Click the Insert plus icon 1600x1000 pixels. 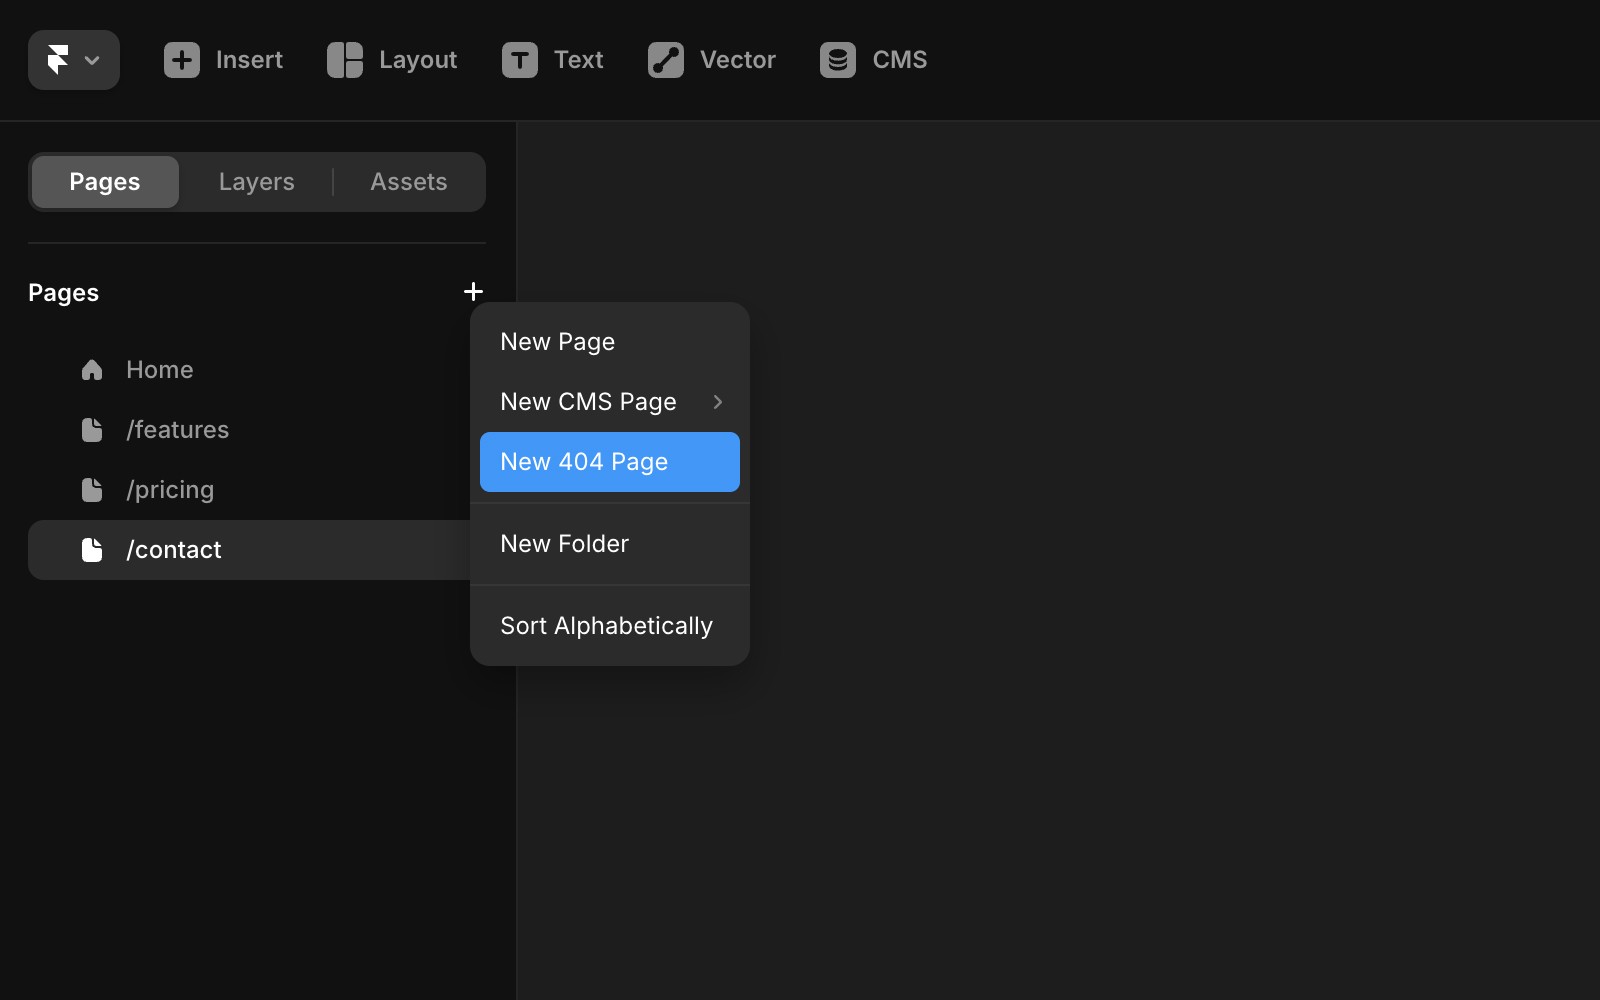click(x=182, y=60)
